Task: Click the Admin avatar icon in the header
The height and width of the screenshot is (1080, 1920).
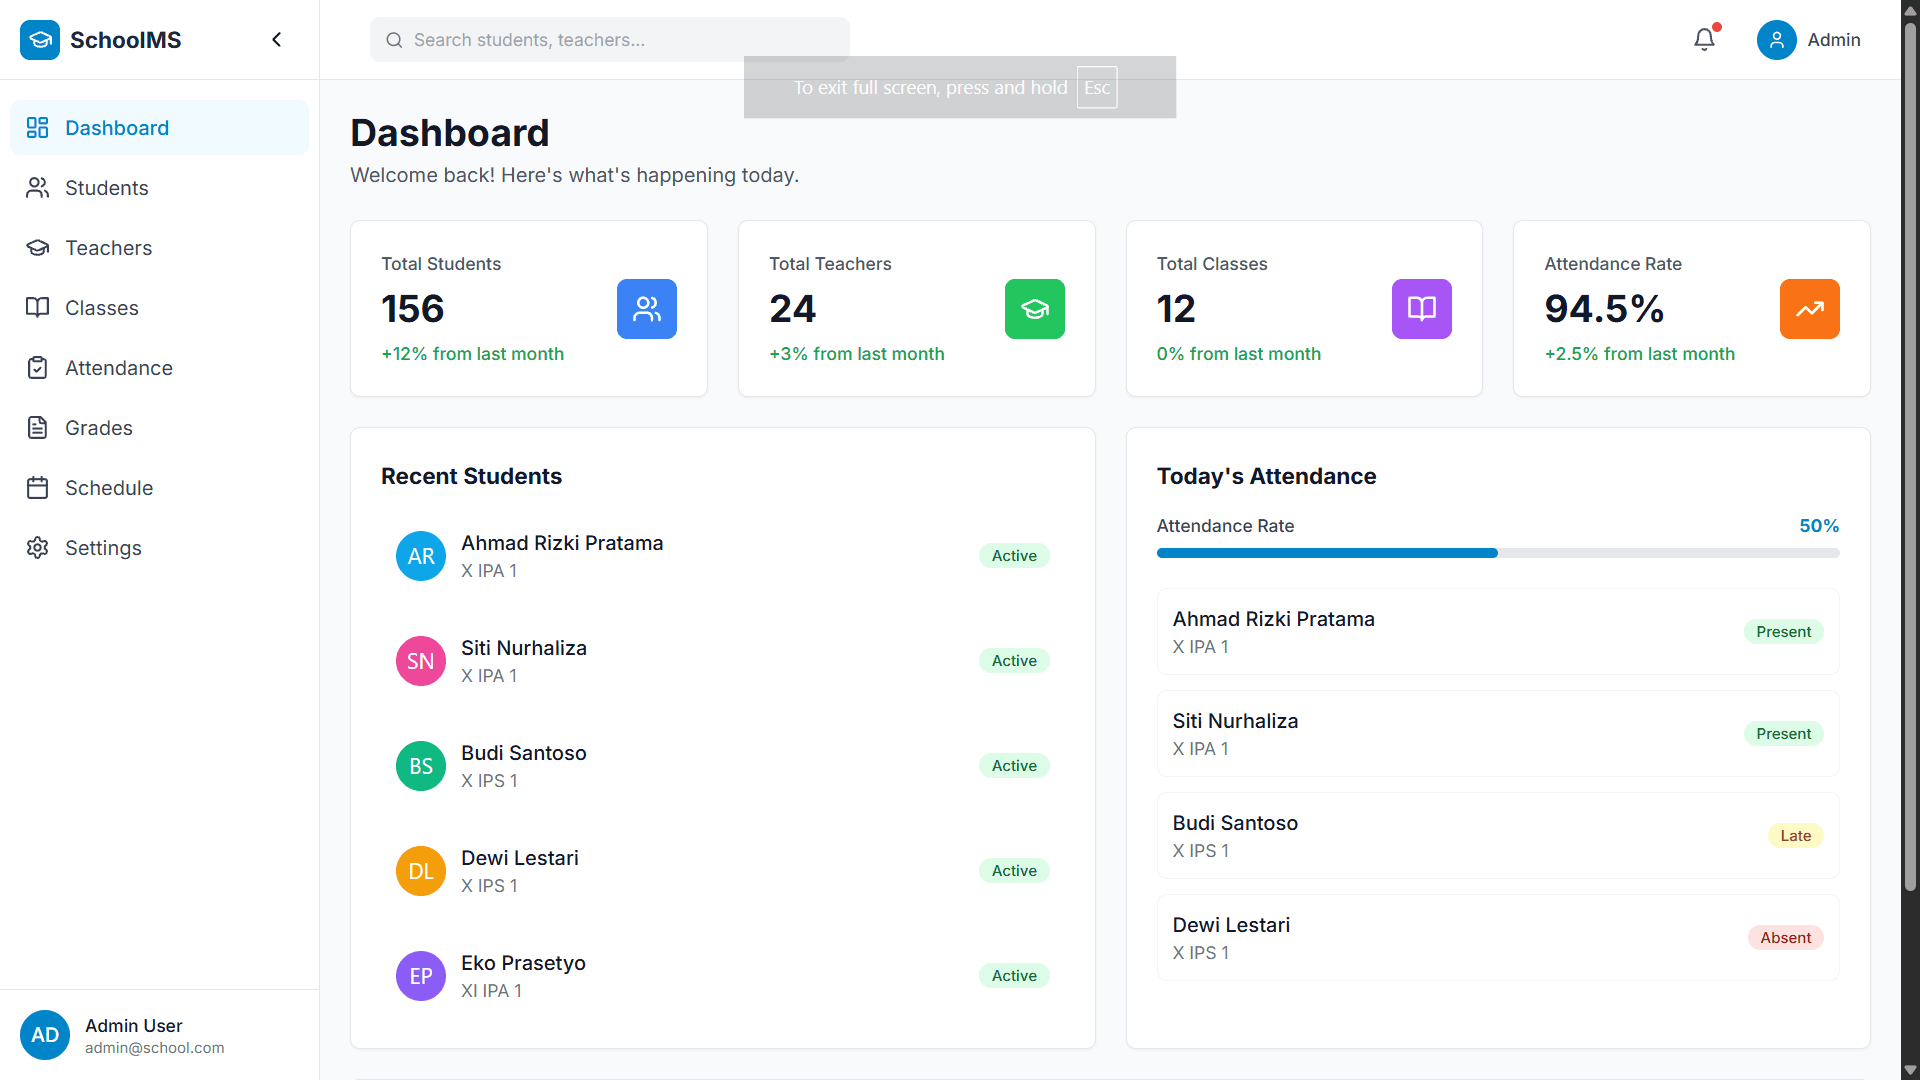Action: coord(1776,40)
